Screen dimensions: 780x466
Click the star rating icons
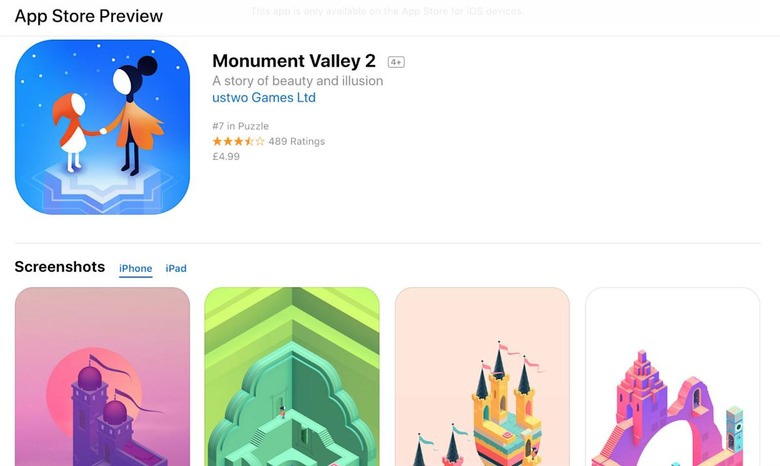pos(238,141)
